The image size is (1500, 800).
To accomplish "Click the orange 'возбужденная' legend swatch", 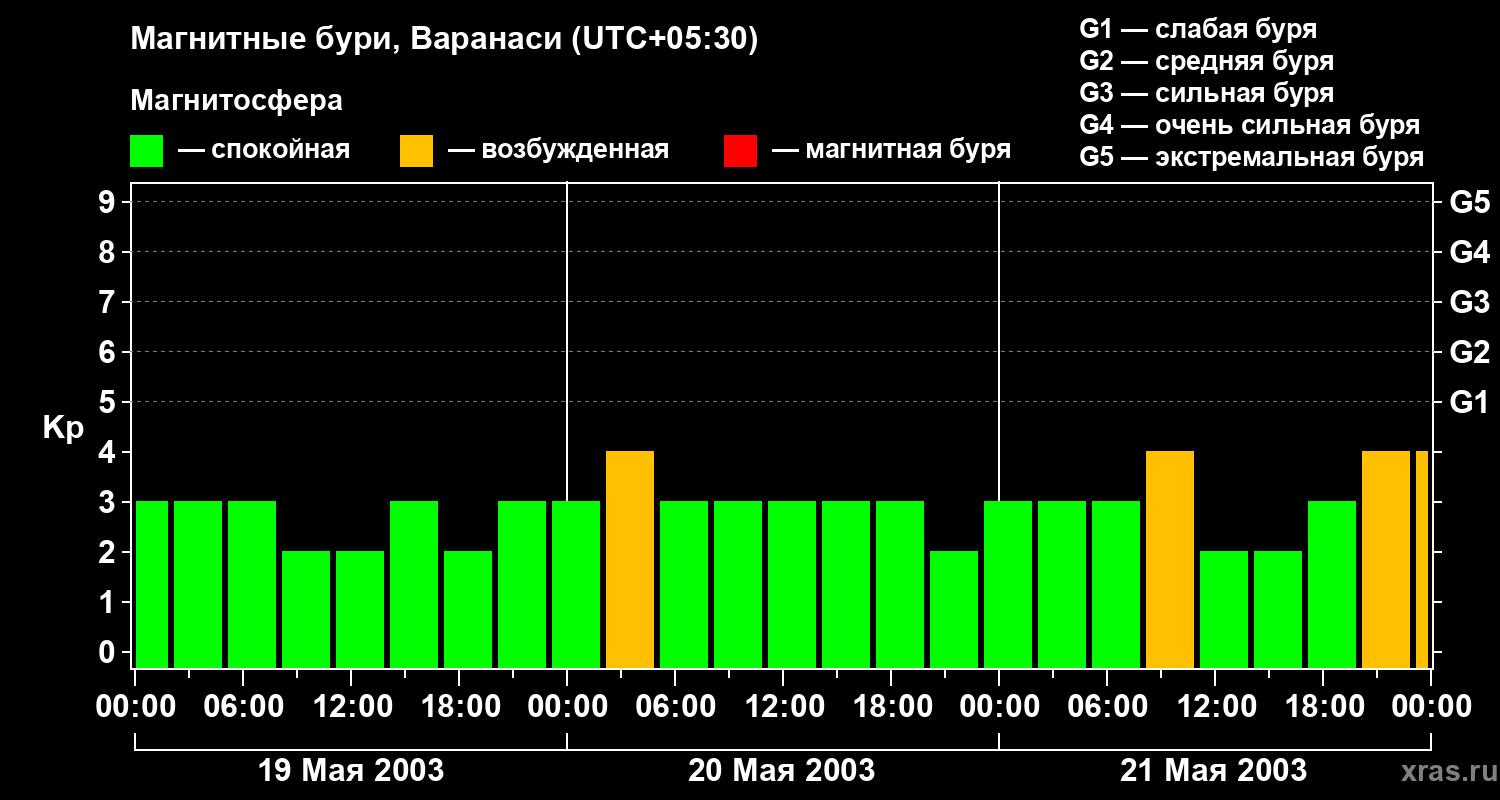I will [416, 151].
